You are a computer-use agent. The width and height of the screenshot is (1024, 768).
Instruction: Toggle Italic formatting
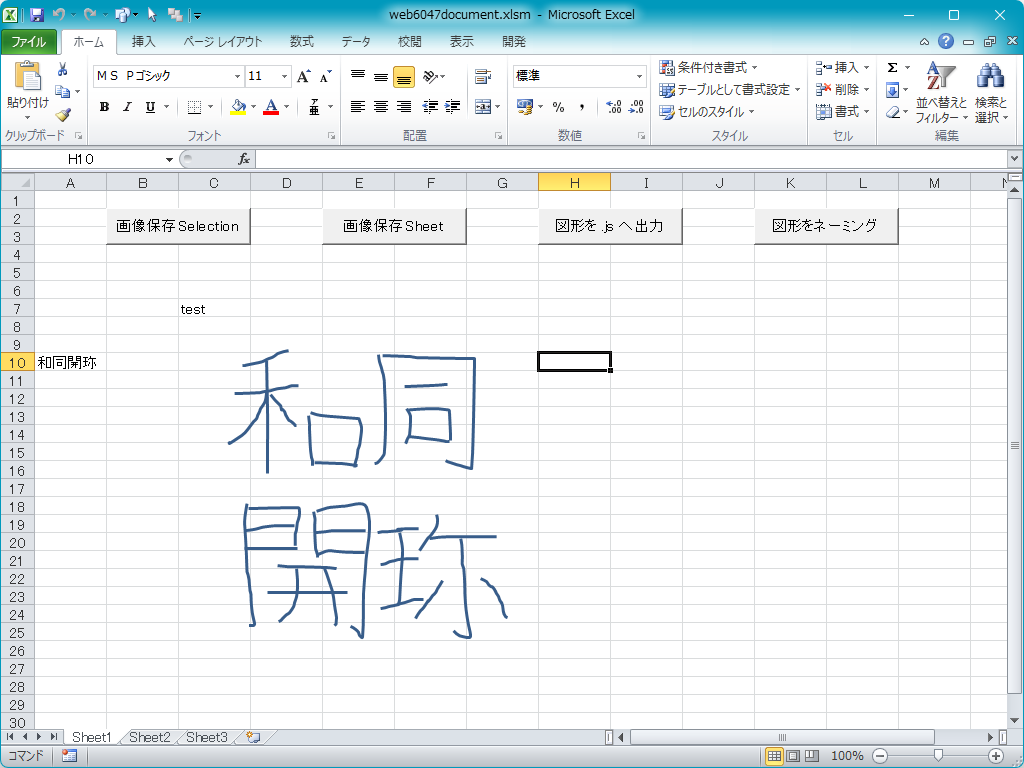pyautogui.click(x=127, y=107)
